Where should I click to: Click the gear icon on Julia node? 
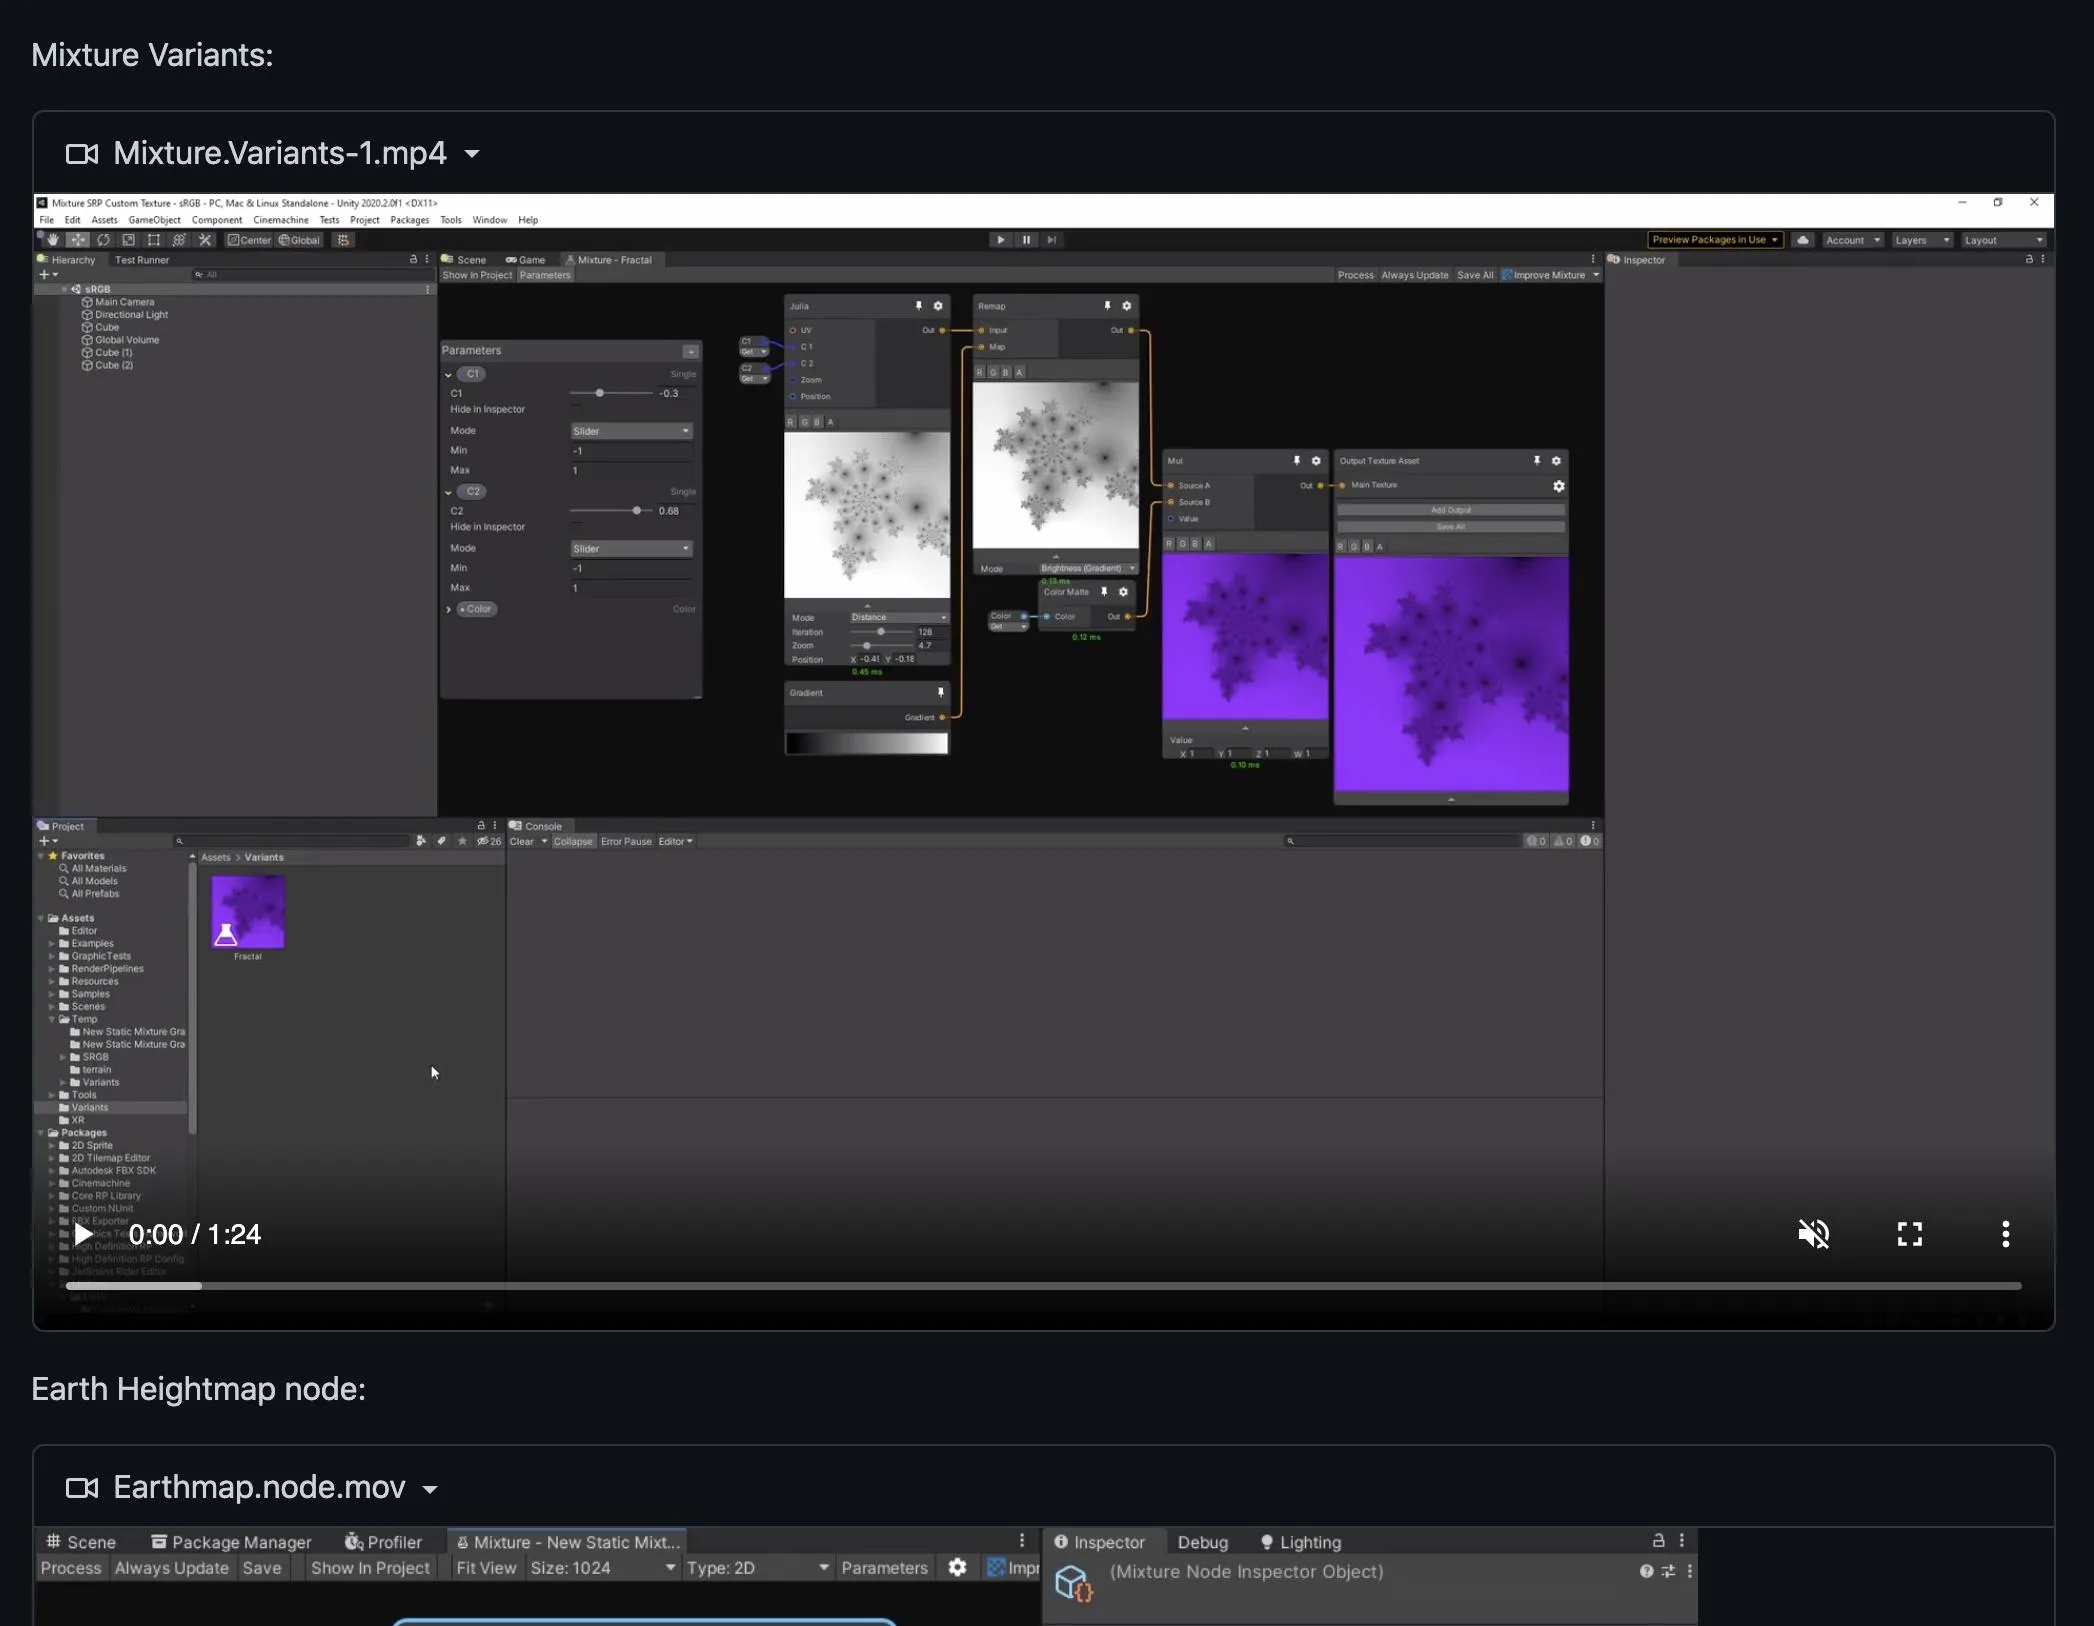pos(938,306)
